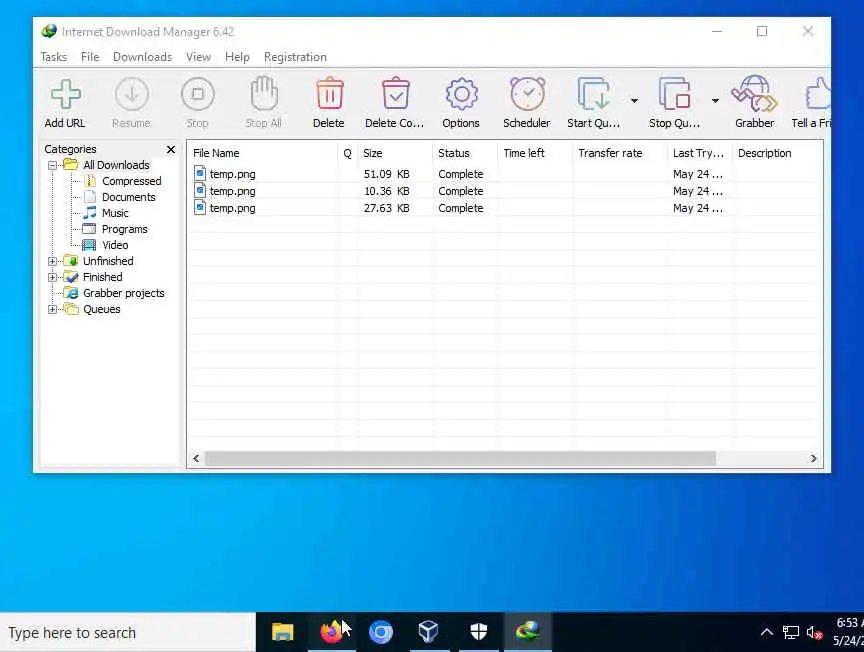Select Grabber projects in the tree

[x=123, y=293]
